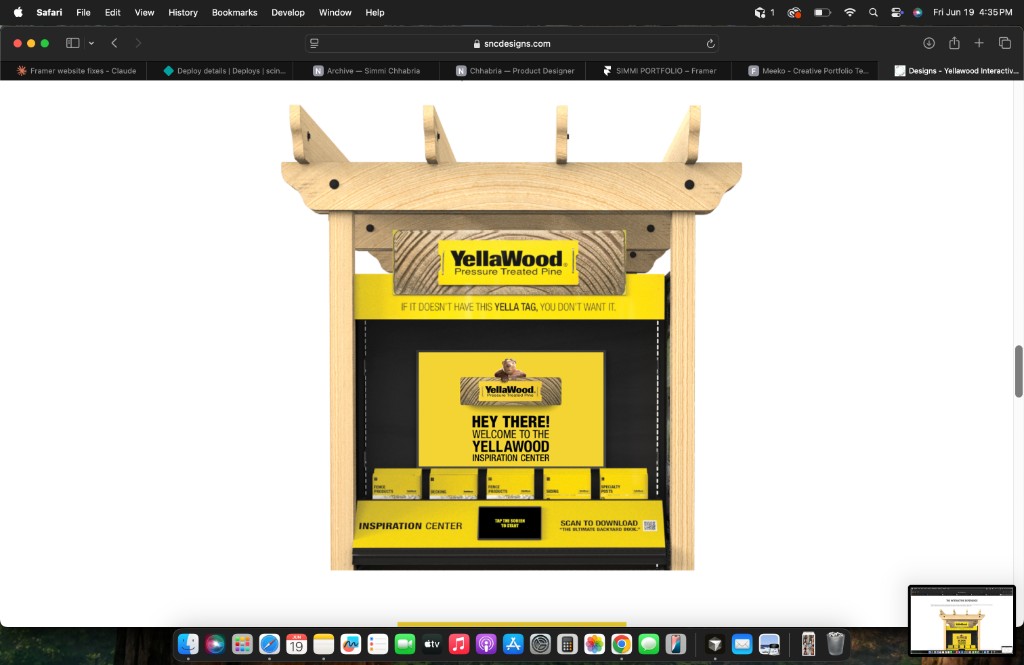Image resolution: width=1024 pixels, height=665 pixels.
Task: Reload the current page
Action: point(711,44)
